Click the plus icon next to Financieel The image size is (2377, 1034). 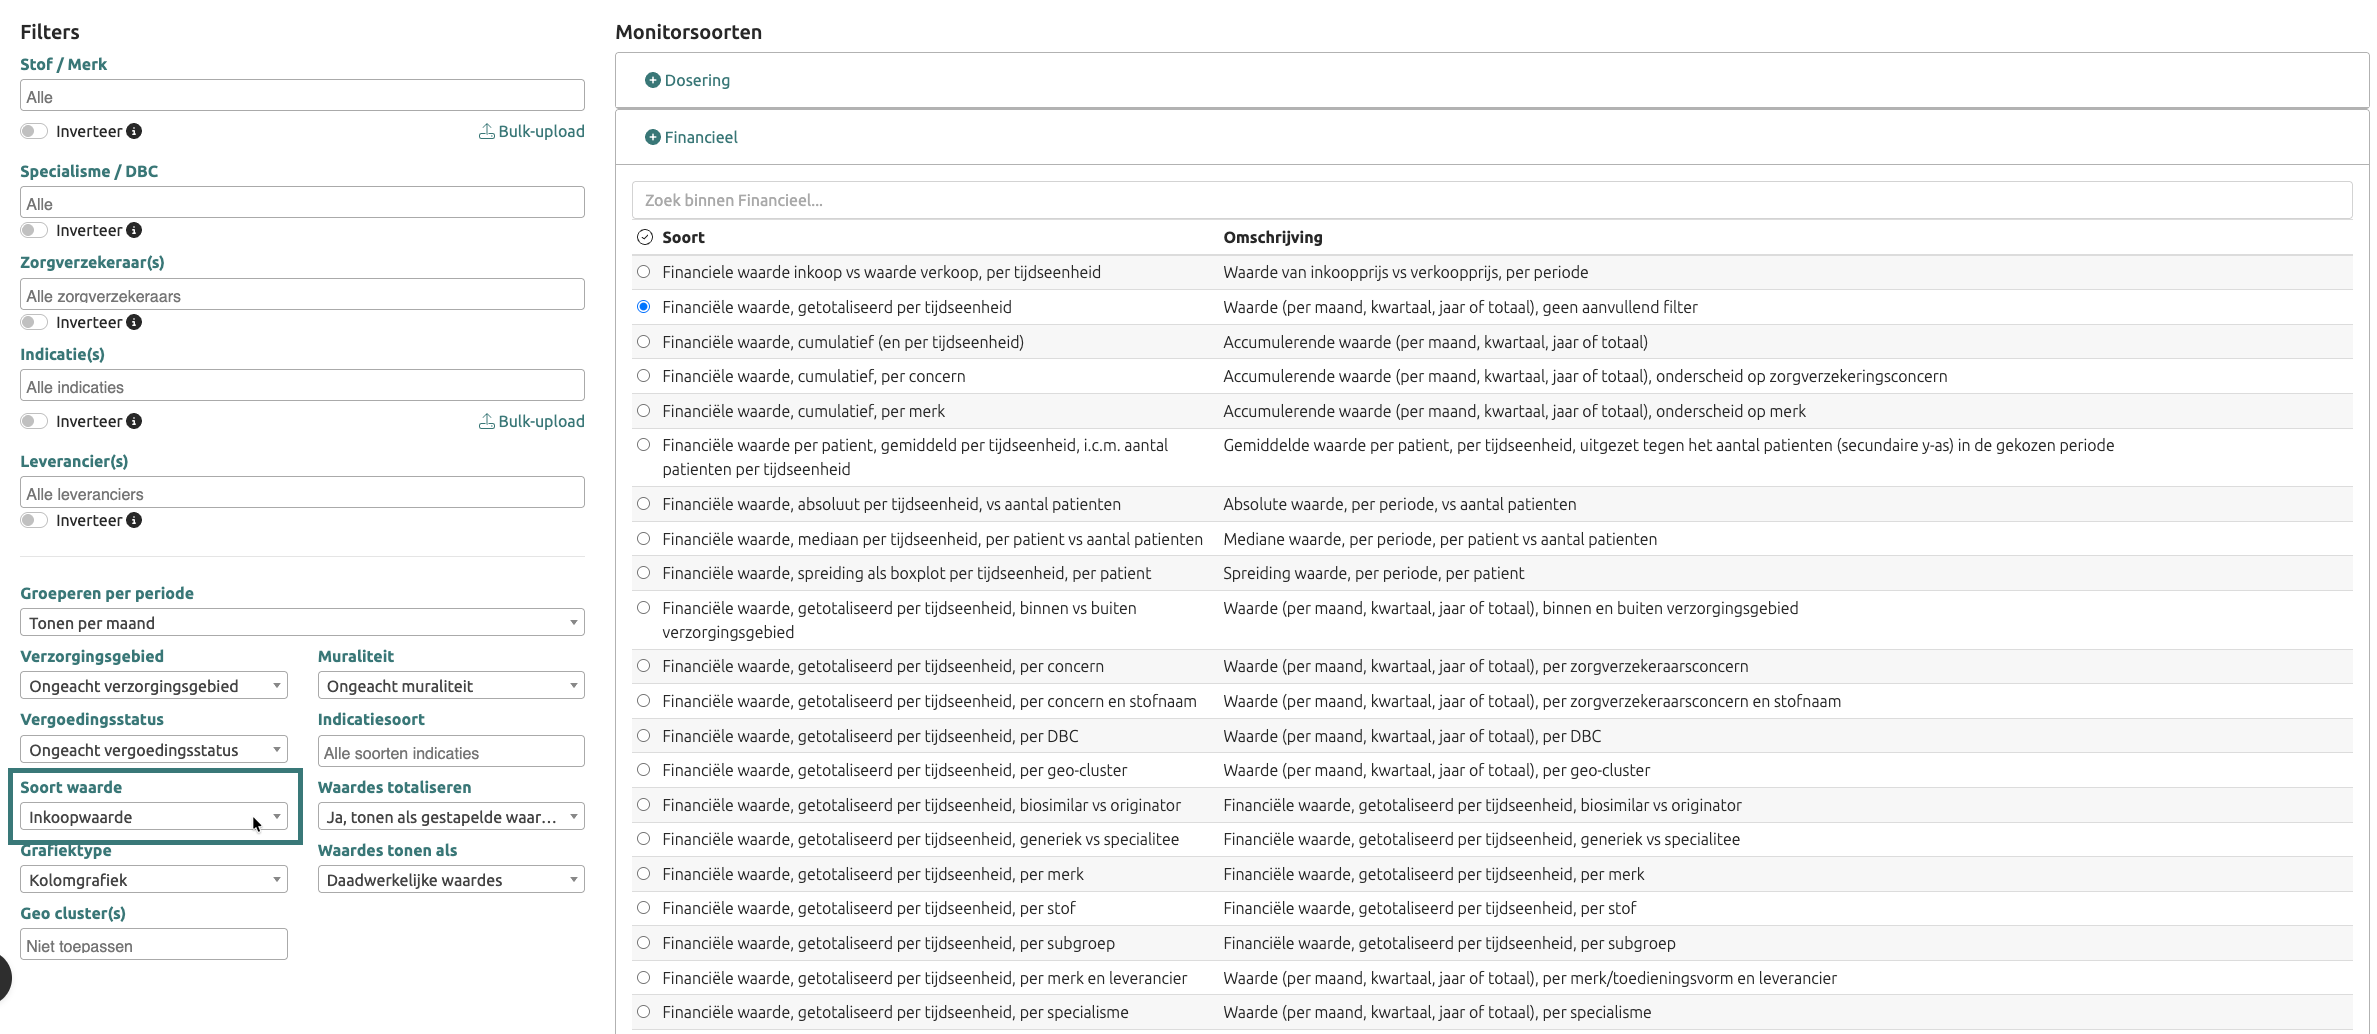point(653,137)
